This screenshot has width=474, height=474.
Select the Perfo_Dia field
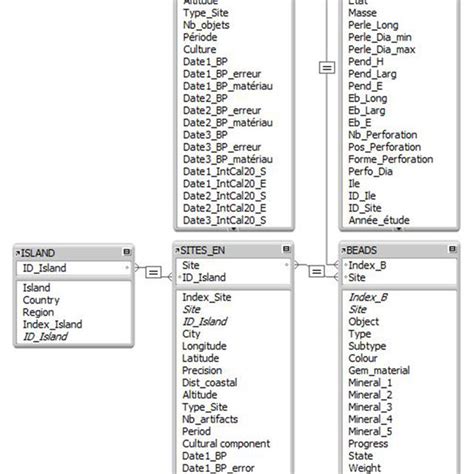point(370,171)
